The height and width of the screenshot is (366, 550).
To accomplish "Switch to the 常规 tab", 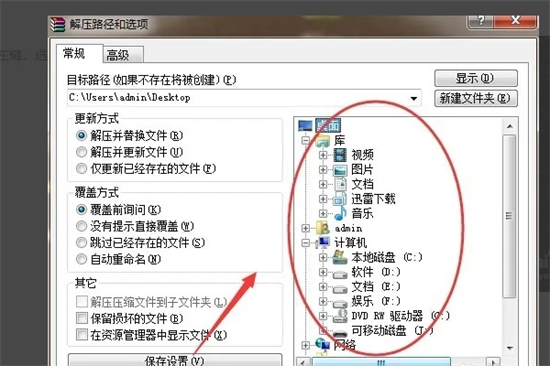I will pos(80,54).
